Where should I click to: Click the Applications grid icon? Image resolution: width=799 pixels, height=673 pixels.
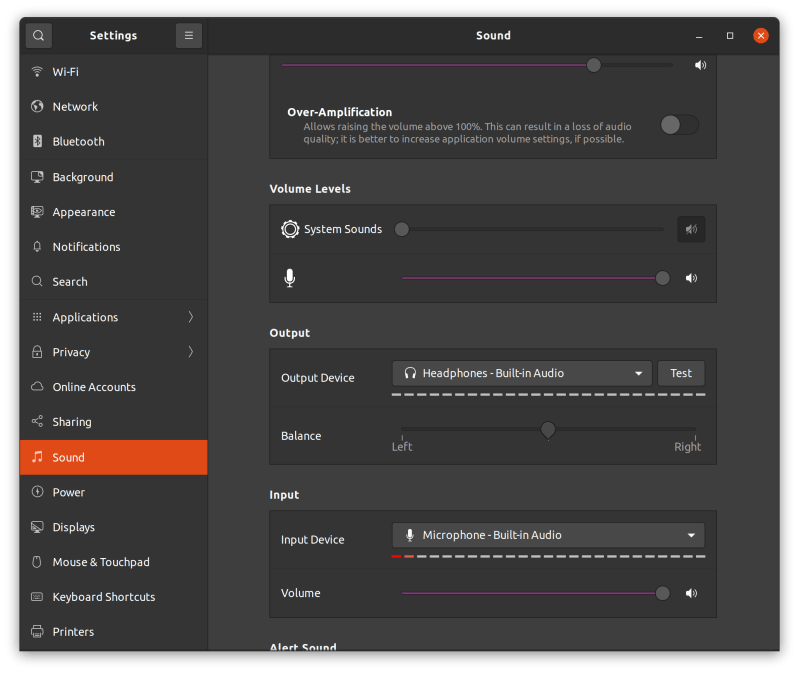click(x=37, y=317)
